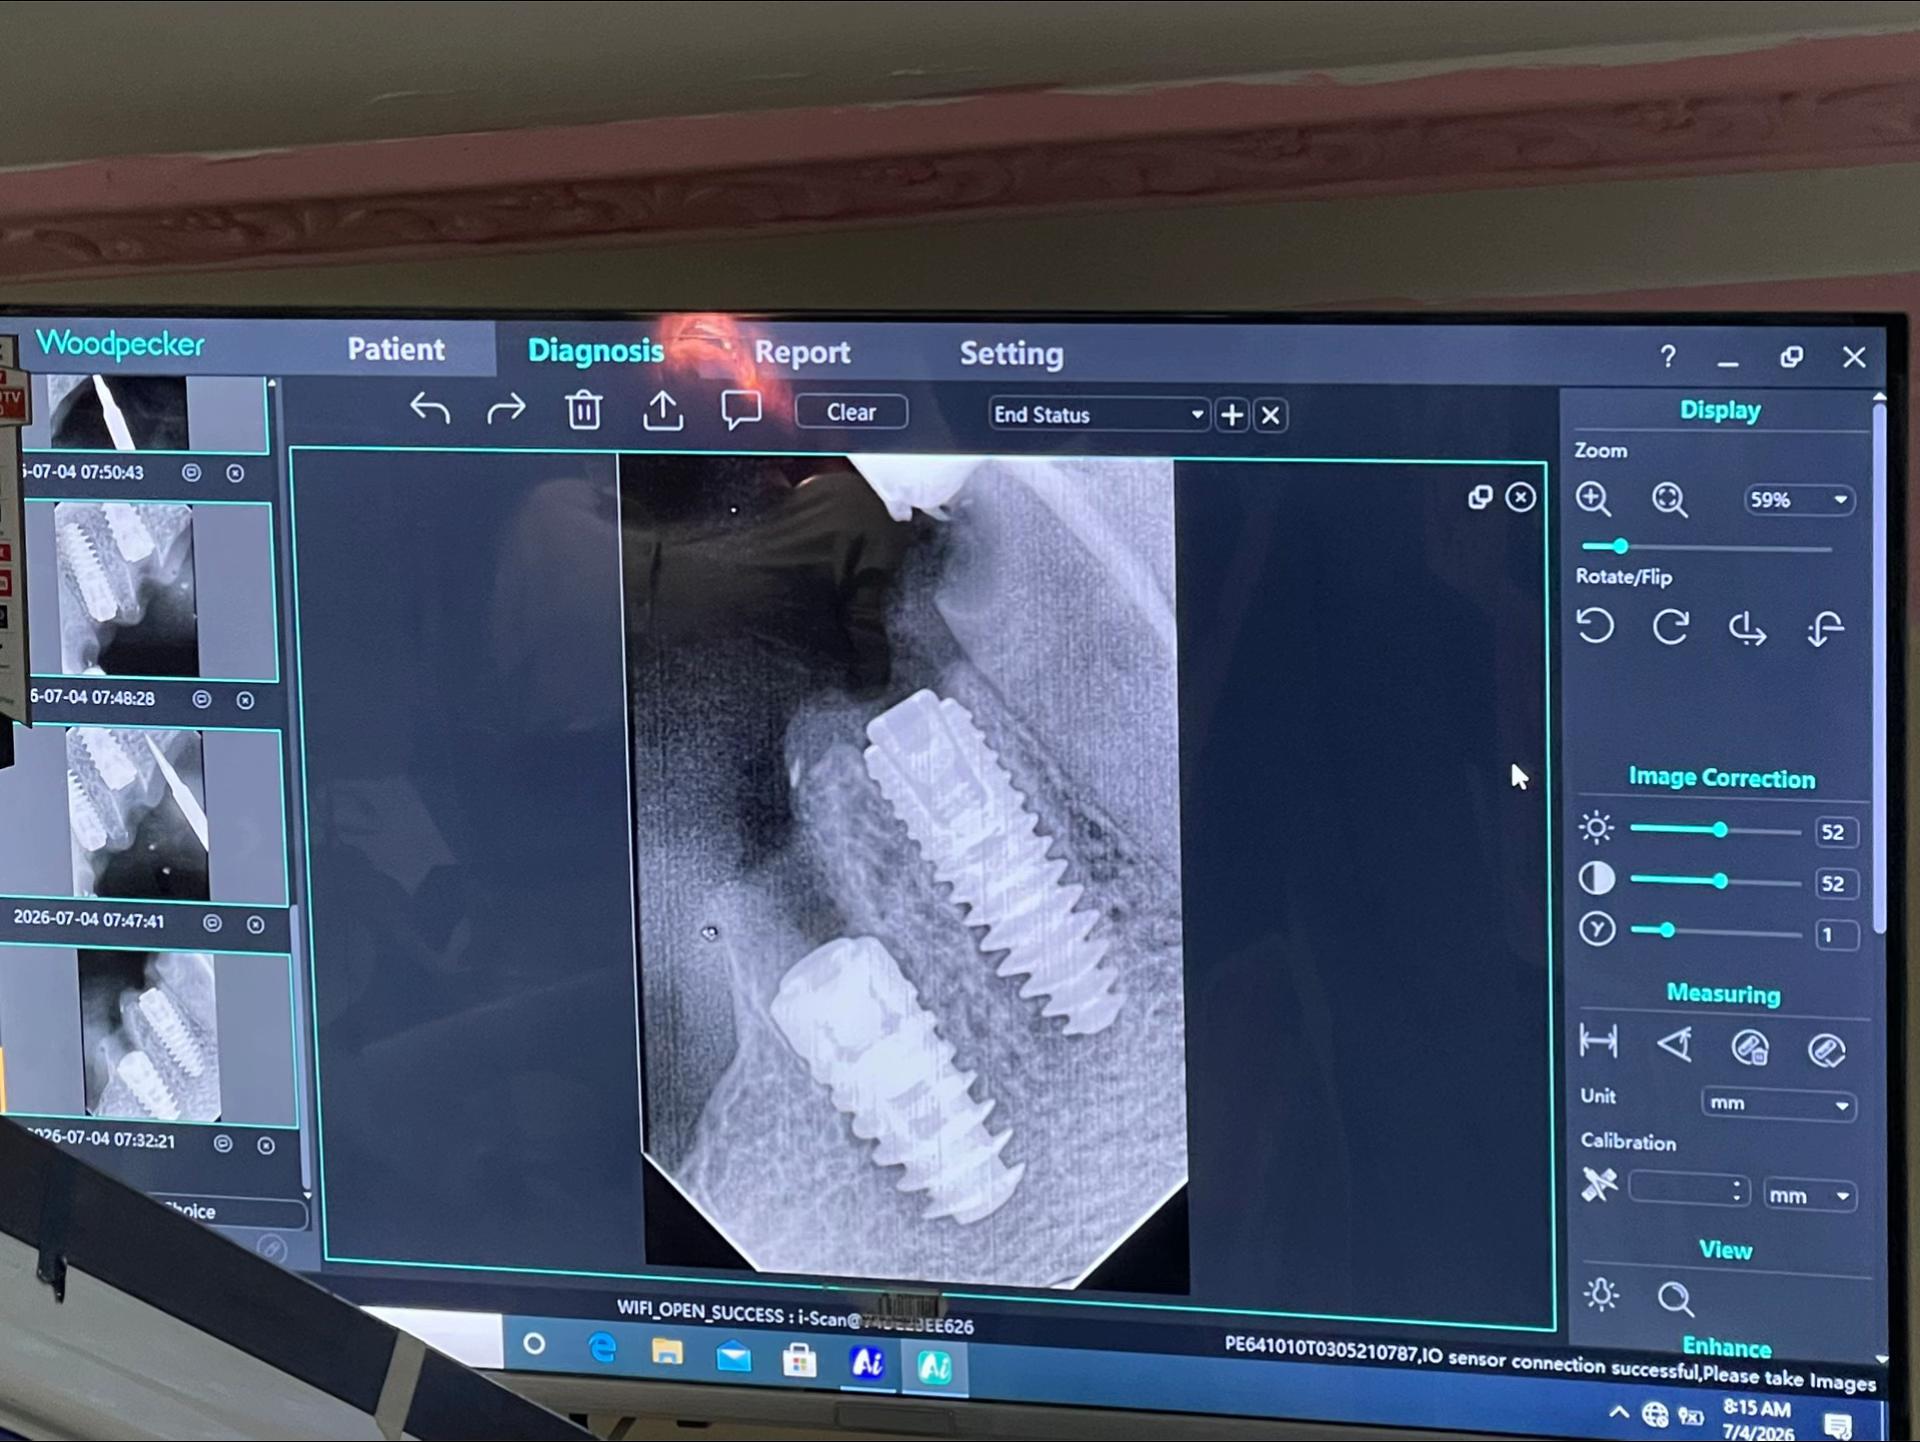This screenshot has height=1442, width=1920.
Task: Remove the 07:47:41 thumbnail with X
Action: click(x=256, y=924)
